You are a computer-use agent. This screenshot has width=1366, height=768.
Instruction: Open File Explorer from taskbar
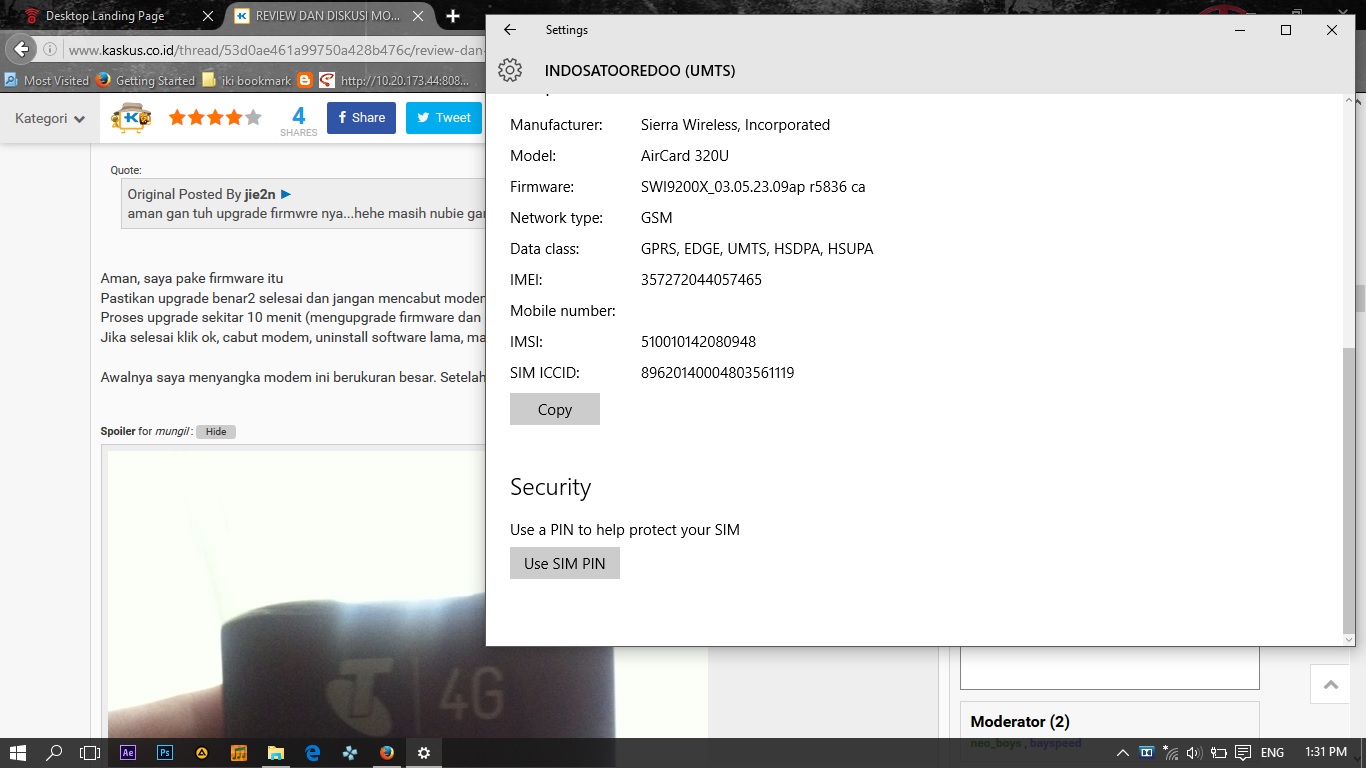(276, 753)
